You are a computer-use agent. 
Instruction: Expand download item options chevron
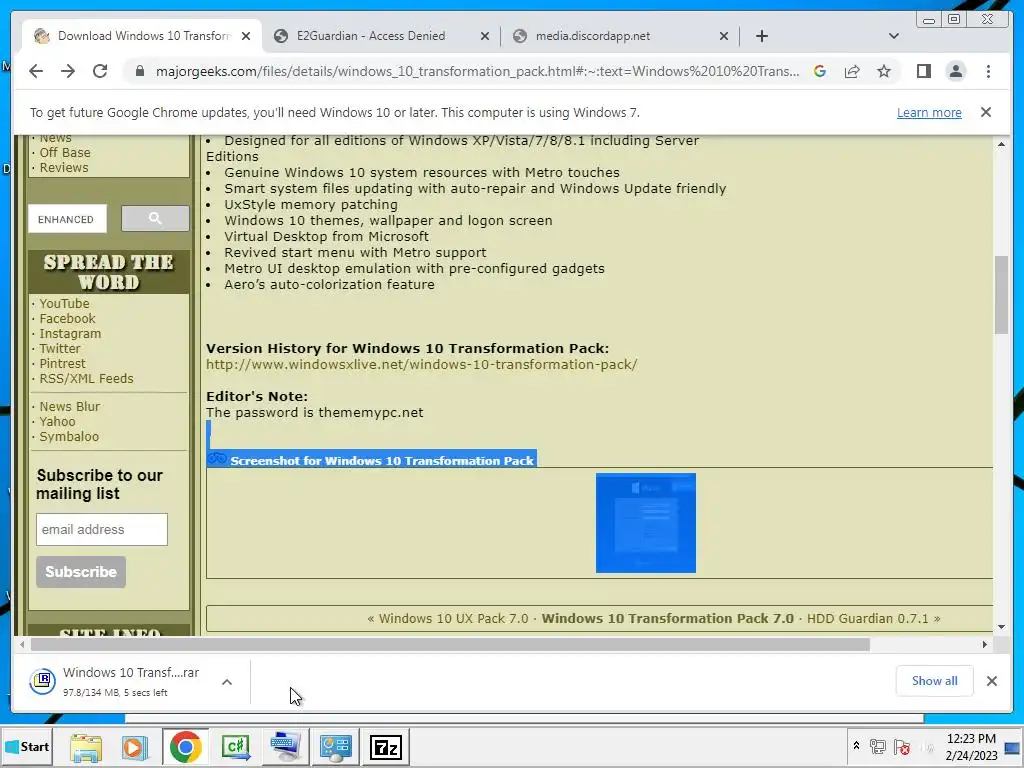pyautogui.click(x=227, y=682)
